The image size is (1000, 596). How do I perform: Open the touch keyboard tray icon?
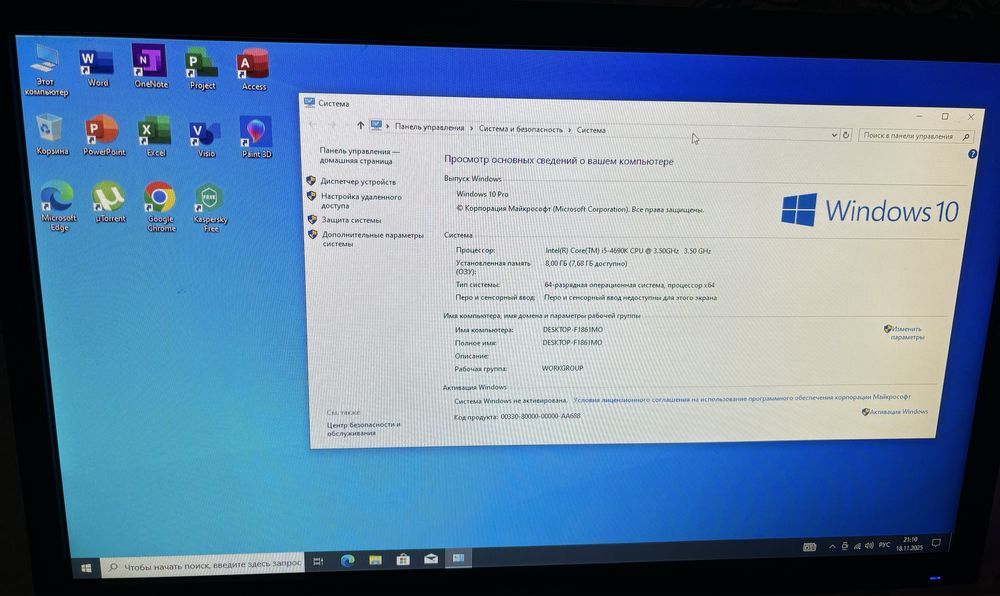pyautogui.click(x=809, y=547)
